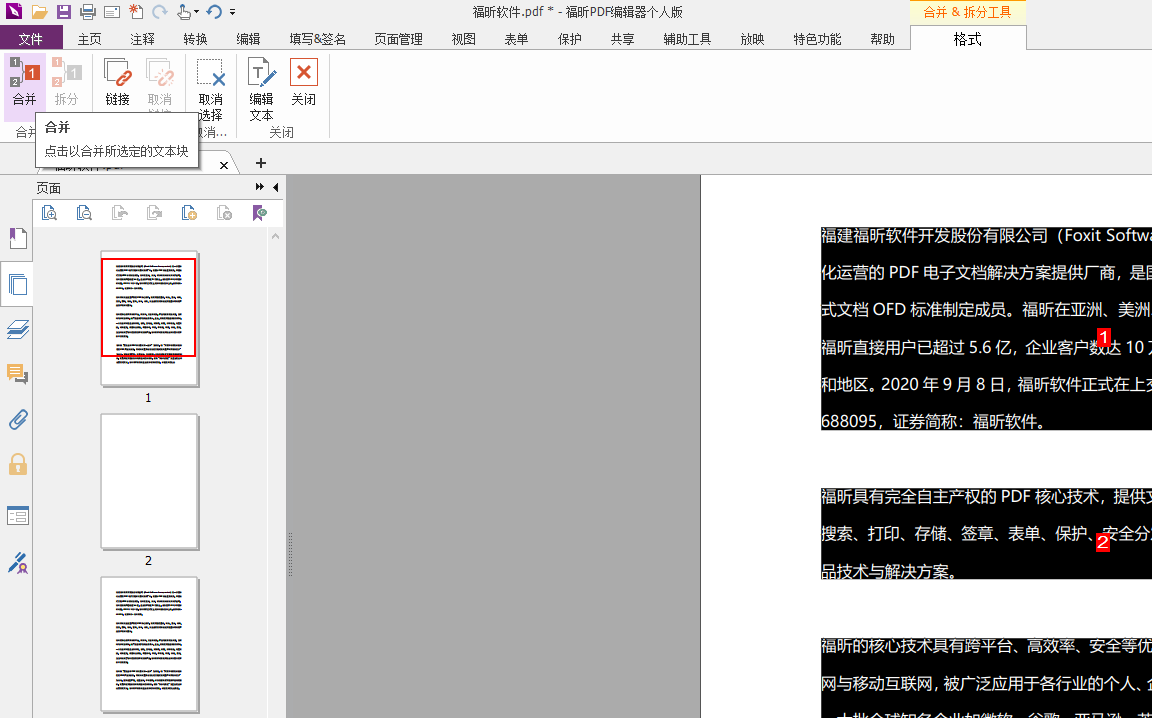
Task: Open the quick access toolbar customize dropdown
Action: pos(233,12)
